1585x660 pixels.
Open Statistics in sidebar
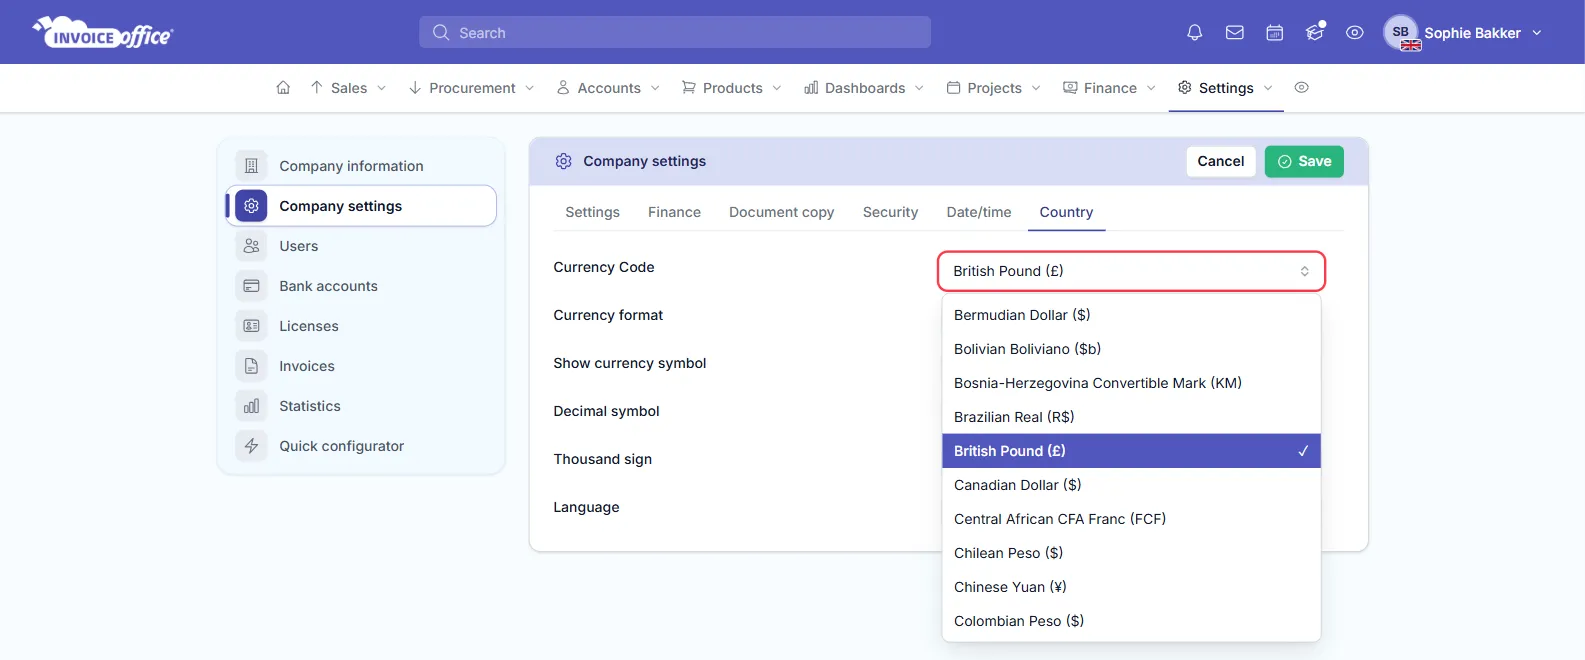[x=361, y=406]
